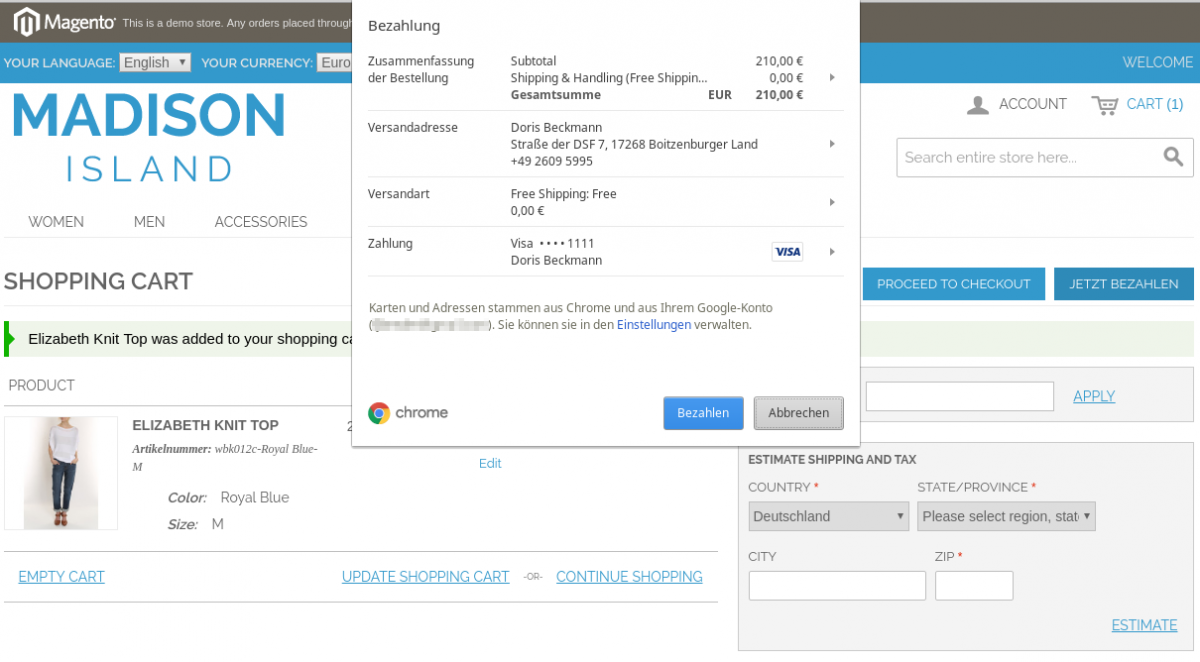This screenshot has width=1200, height=662.
Task: Click the Magento logo in the header
Action: click(x=64, y=21)
